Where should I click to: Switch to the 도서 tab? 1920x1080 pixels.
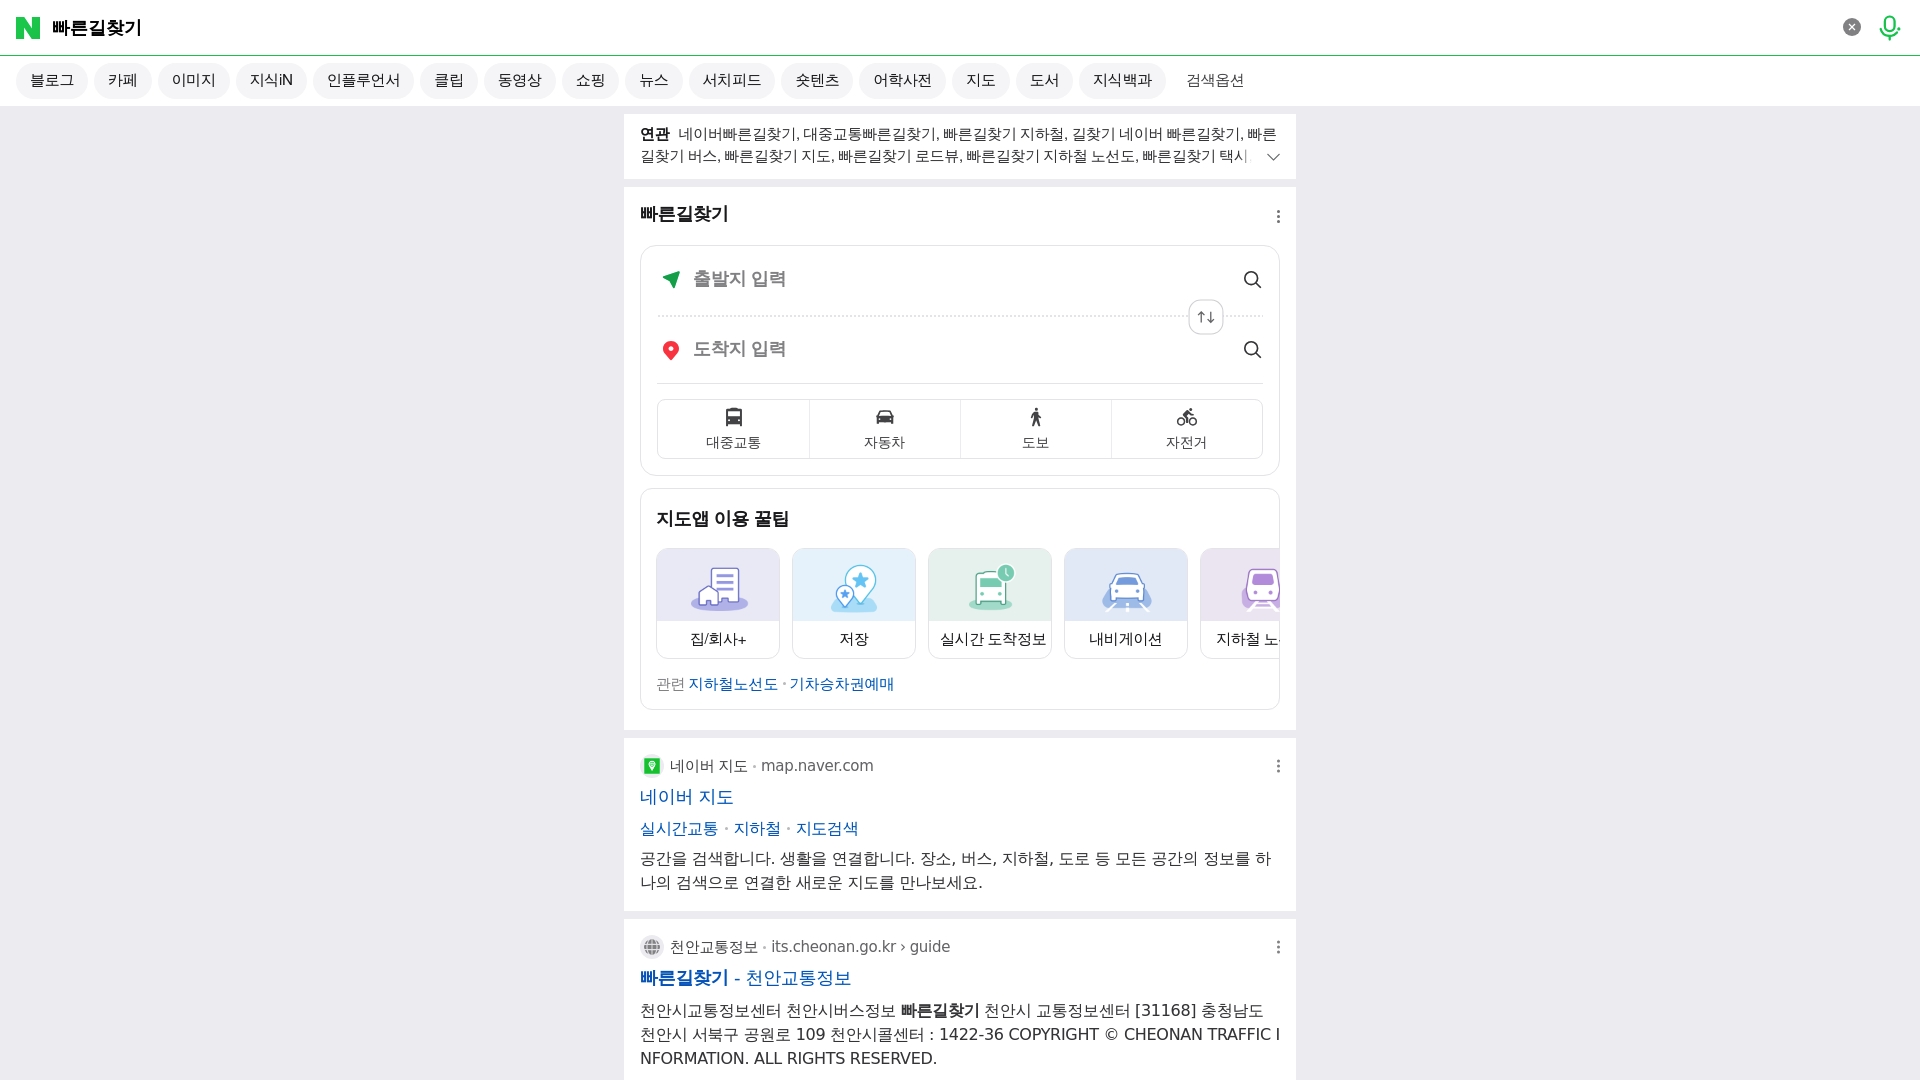tap(1044, 81)
